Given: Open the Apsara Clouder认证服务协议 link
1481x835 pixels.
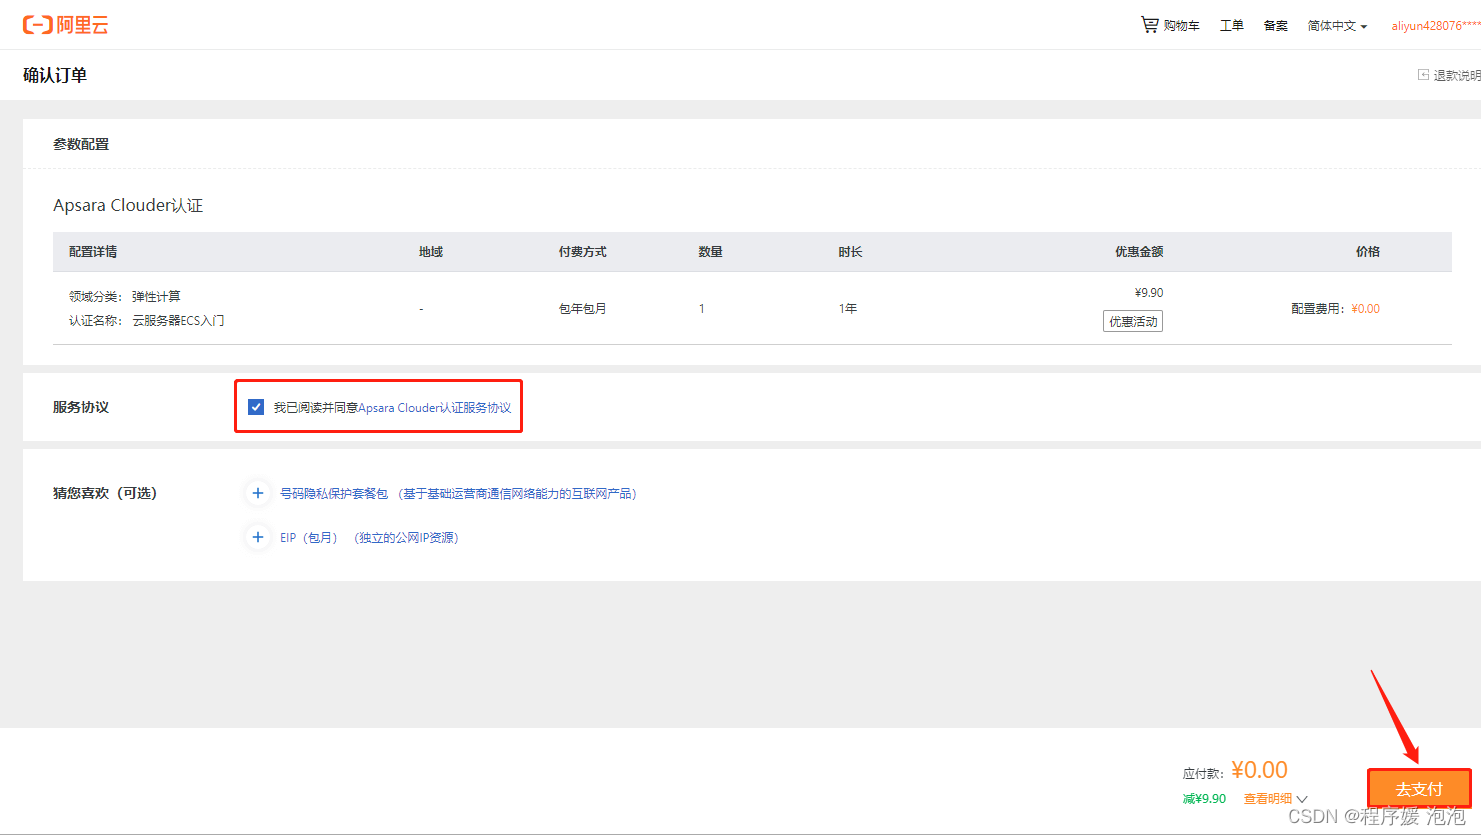Looking at the screenshot, I should (x=434, y=407).
